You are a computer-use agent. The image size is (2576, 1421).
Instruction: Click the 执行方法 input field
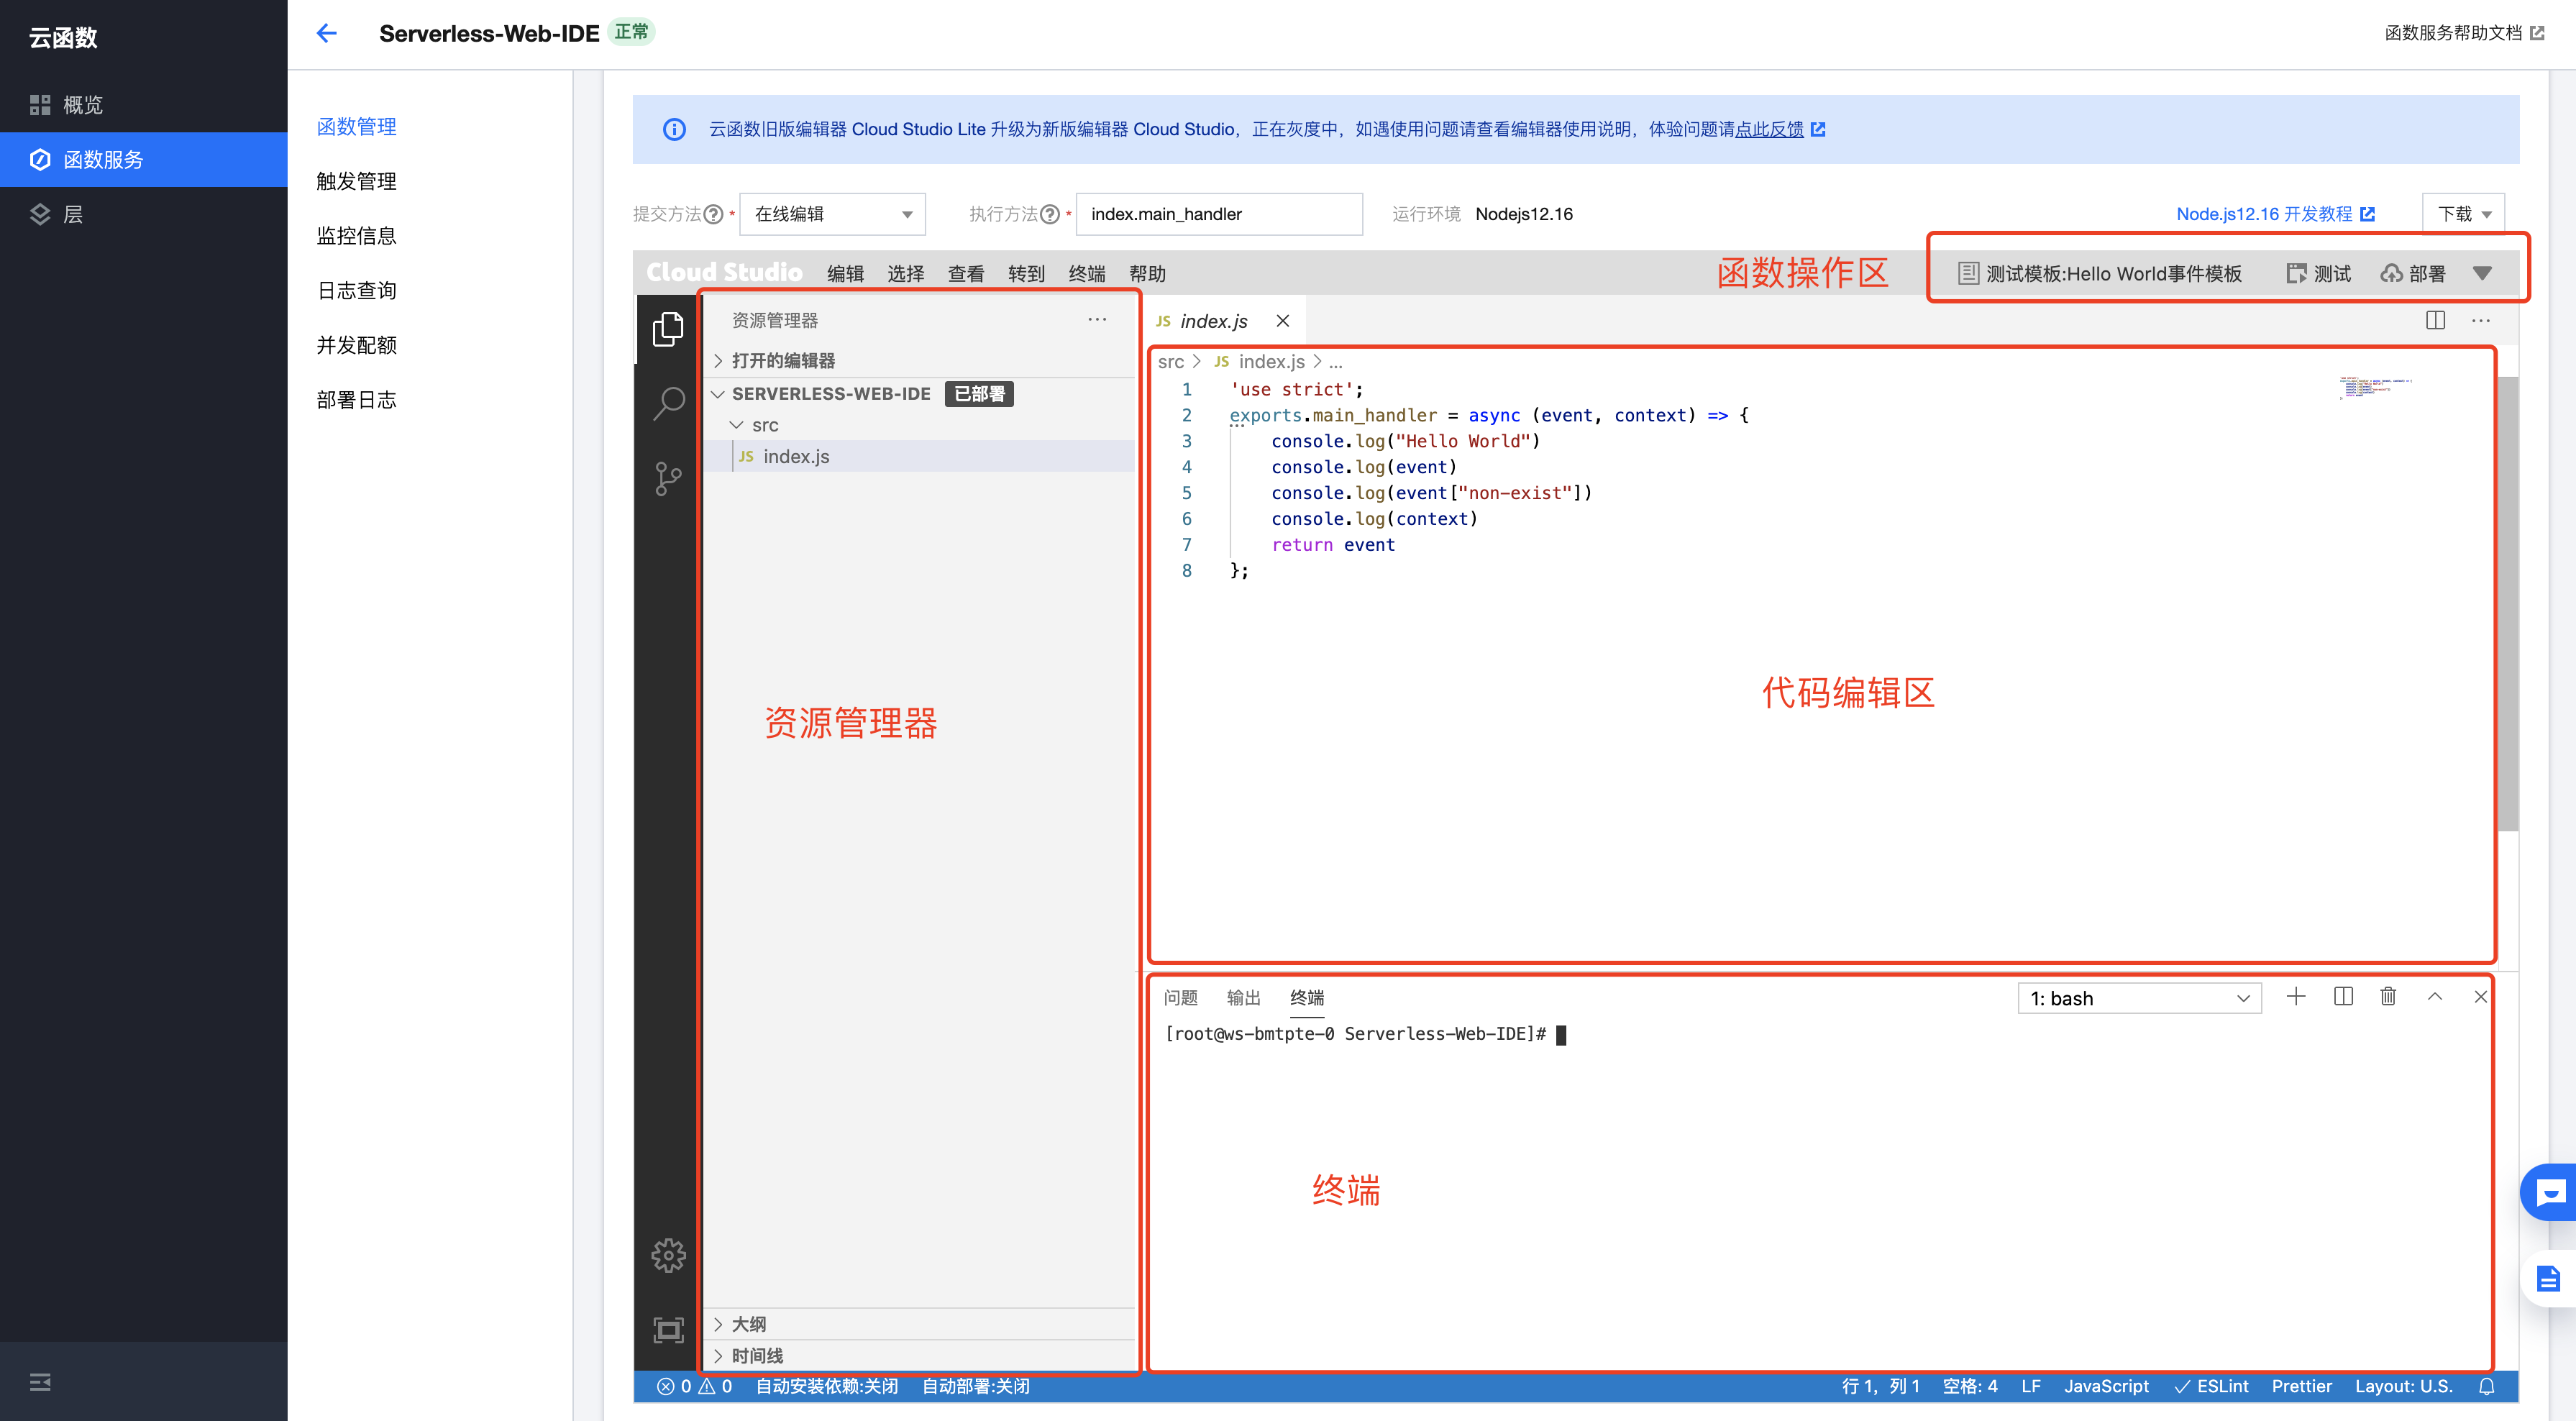pyautogui.click(x=1218, y=214)
